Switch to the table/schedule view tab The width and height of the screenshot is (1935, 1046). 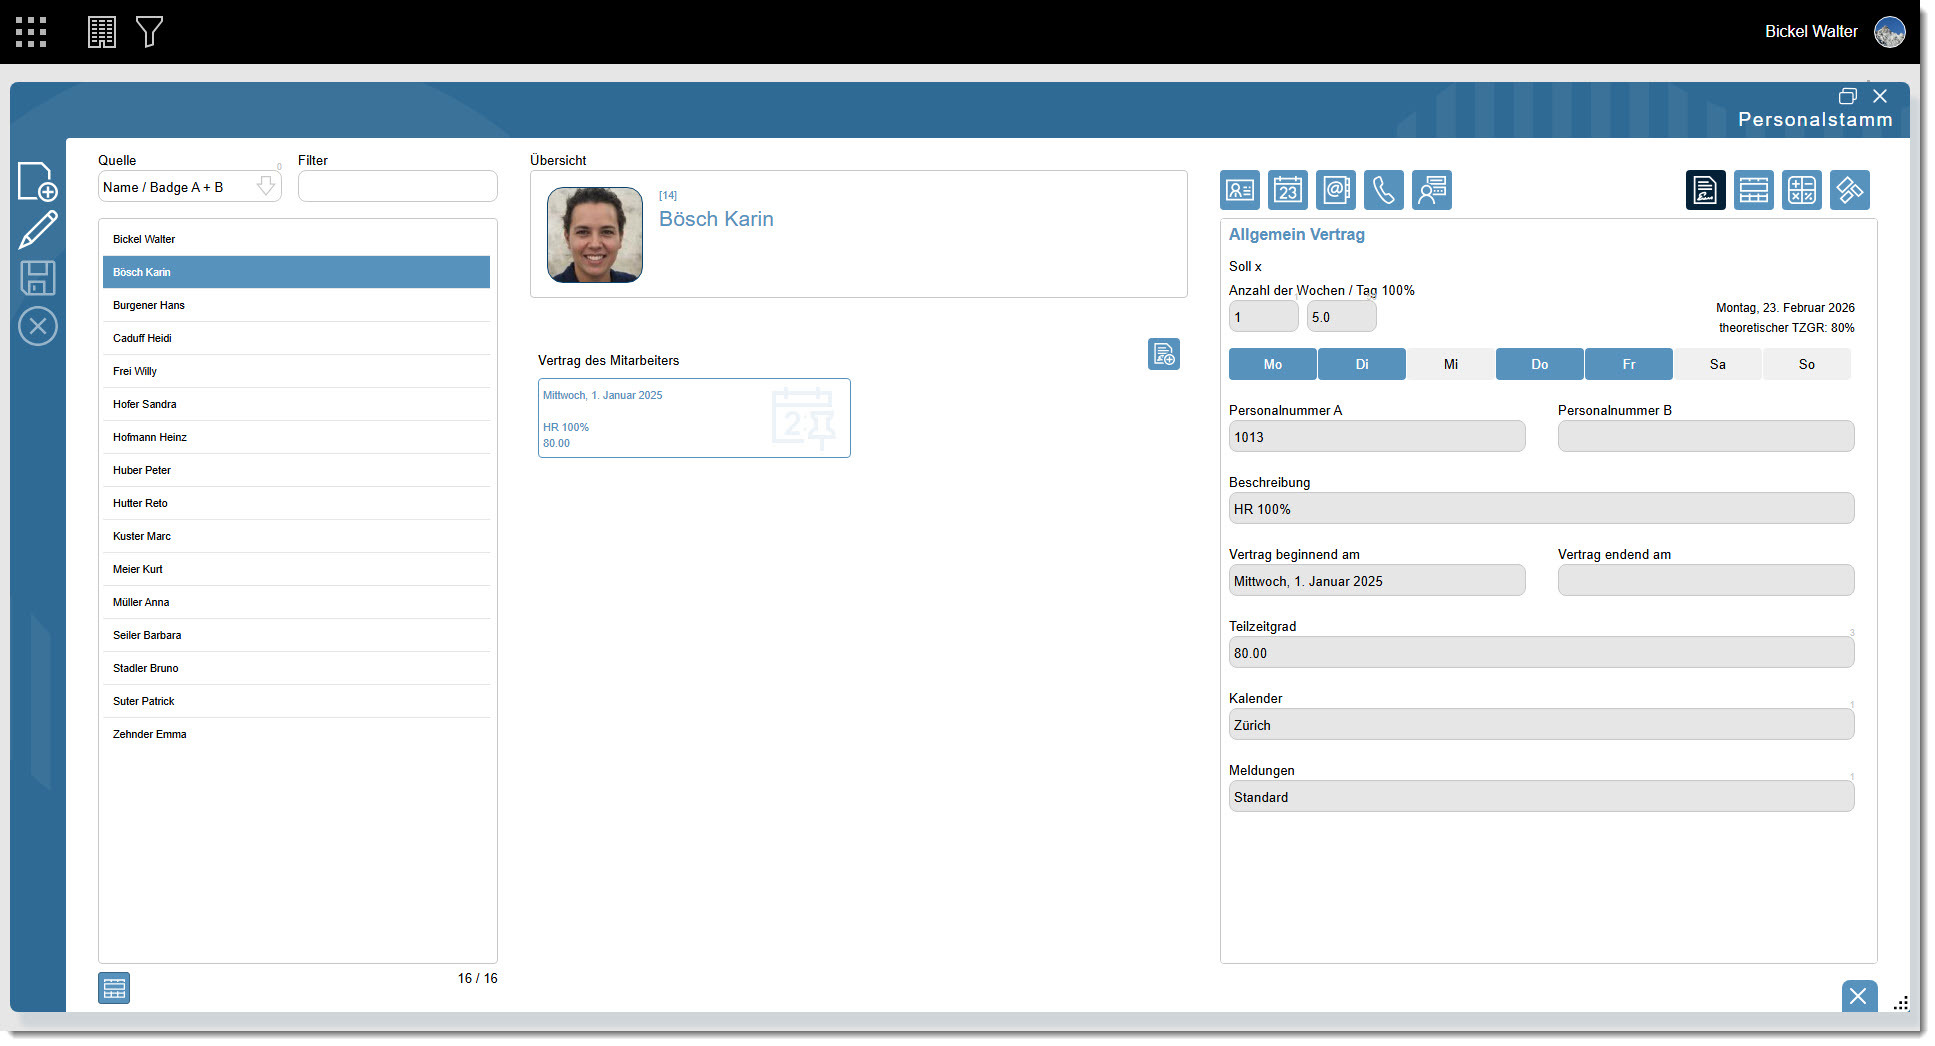[1754, 190]
